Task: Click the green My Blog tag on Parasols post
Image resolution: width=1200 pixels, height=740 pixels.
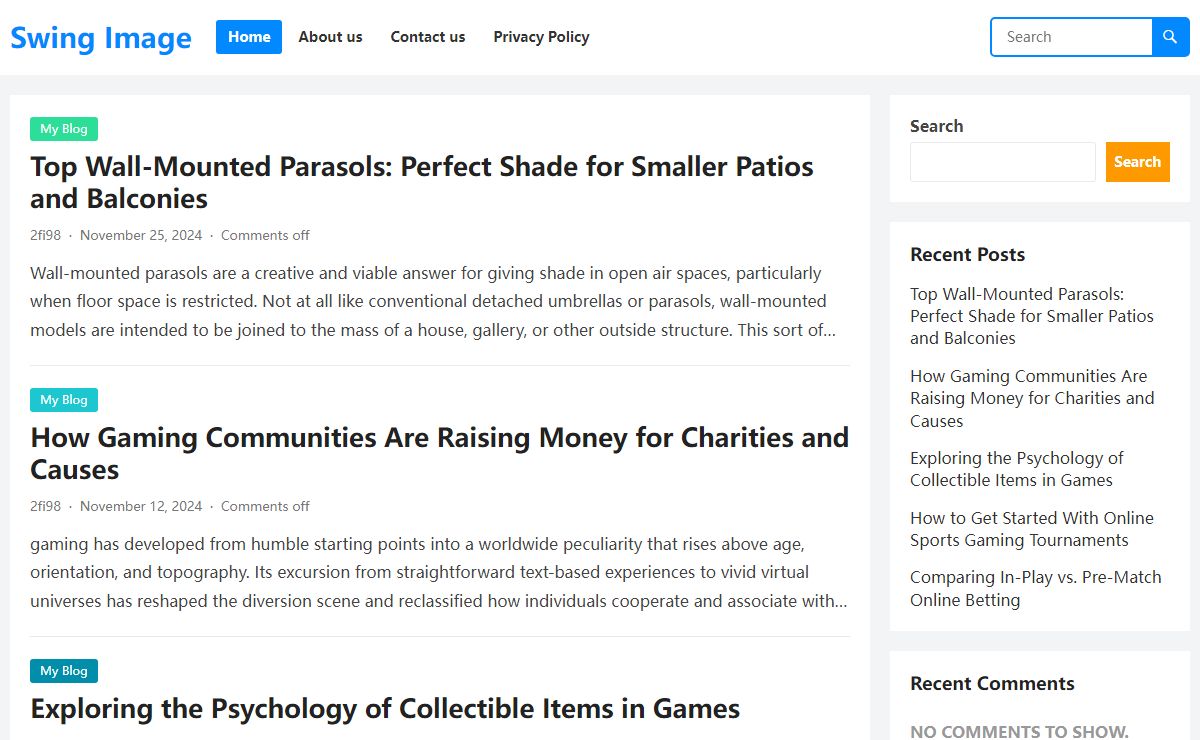Action: tap(64, 129)
